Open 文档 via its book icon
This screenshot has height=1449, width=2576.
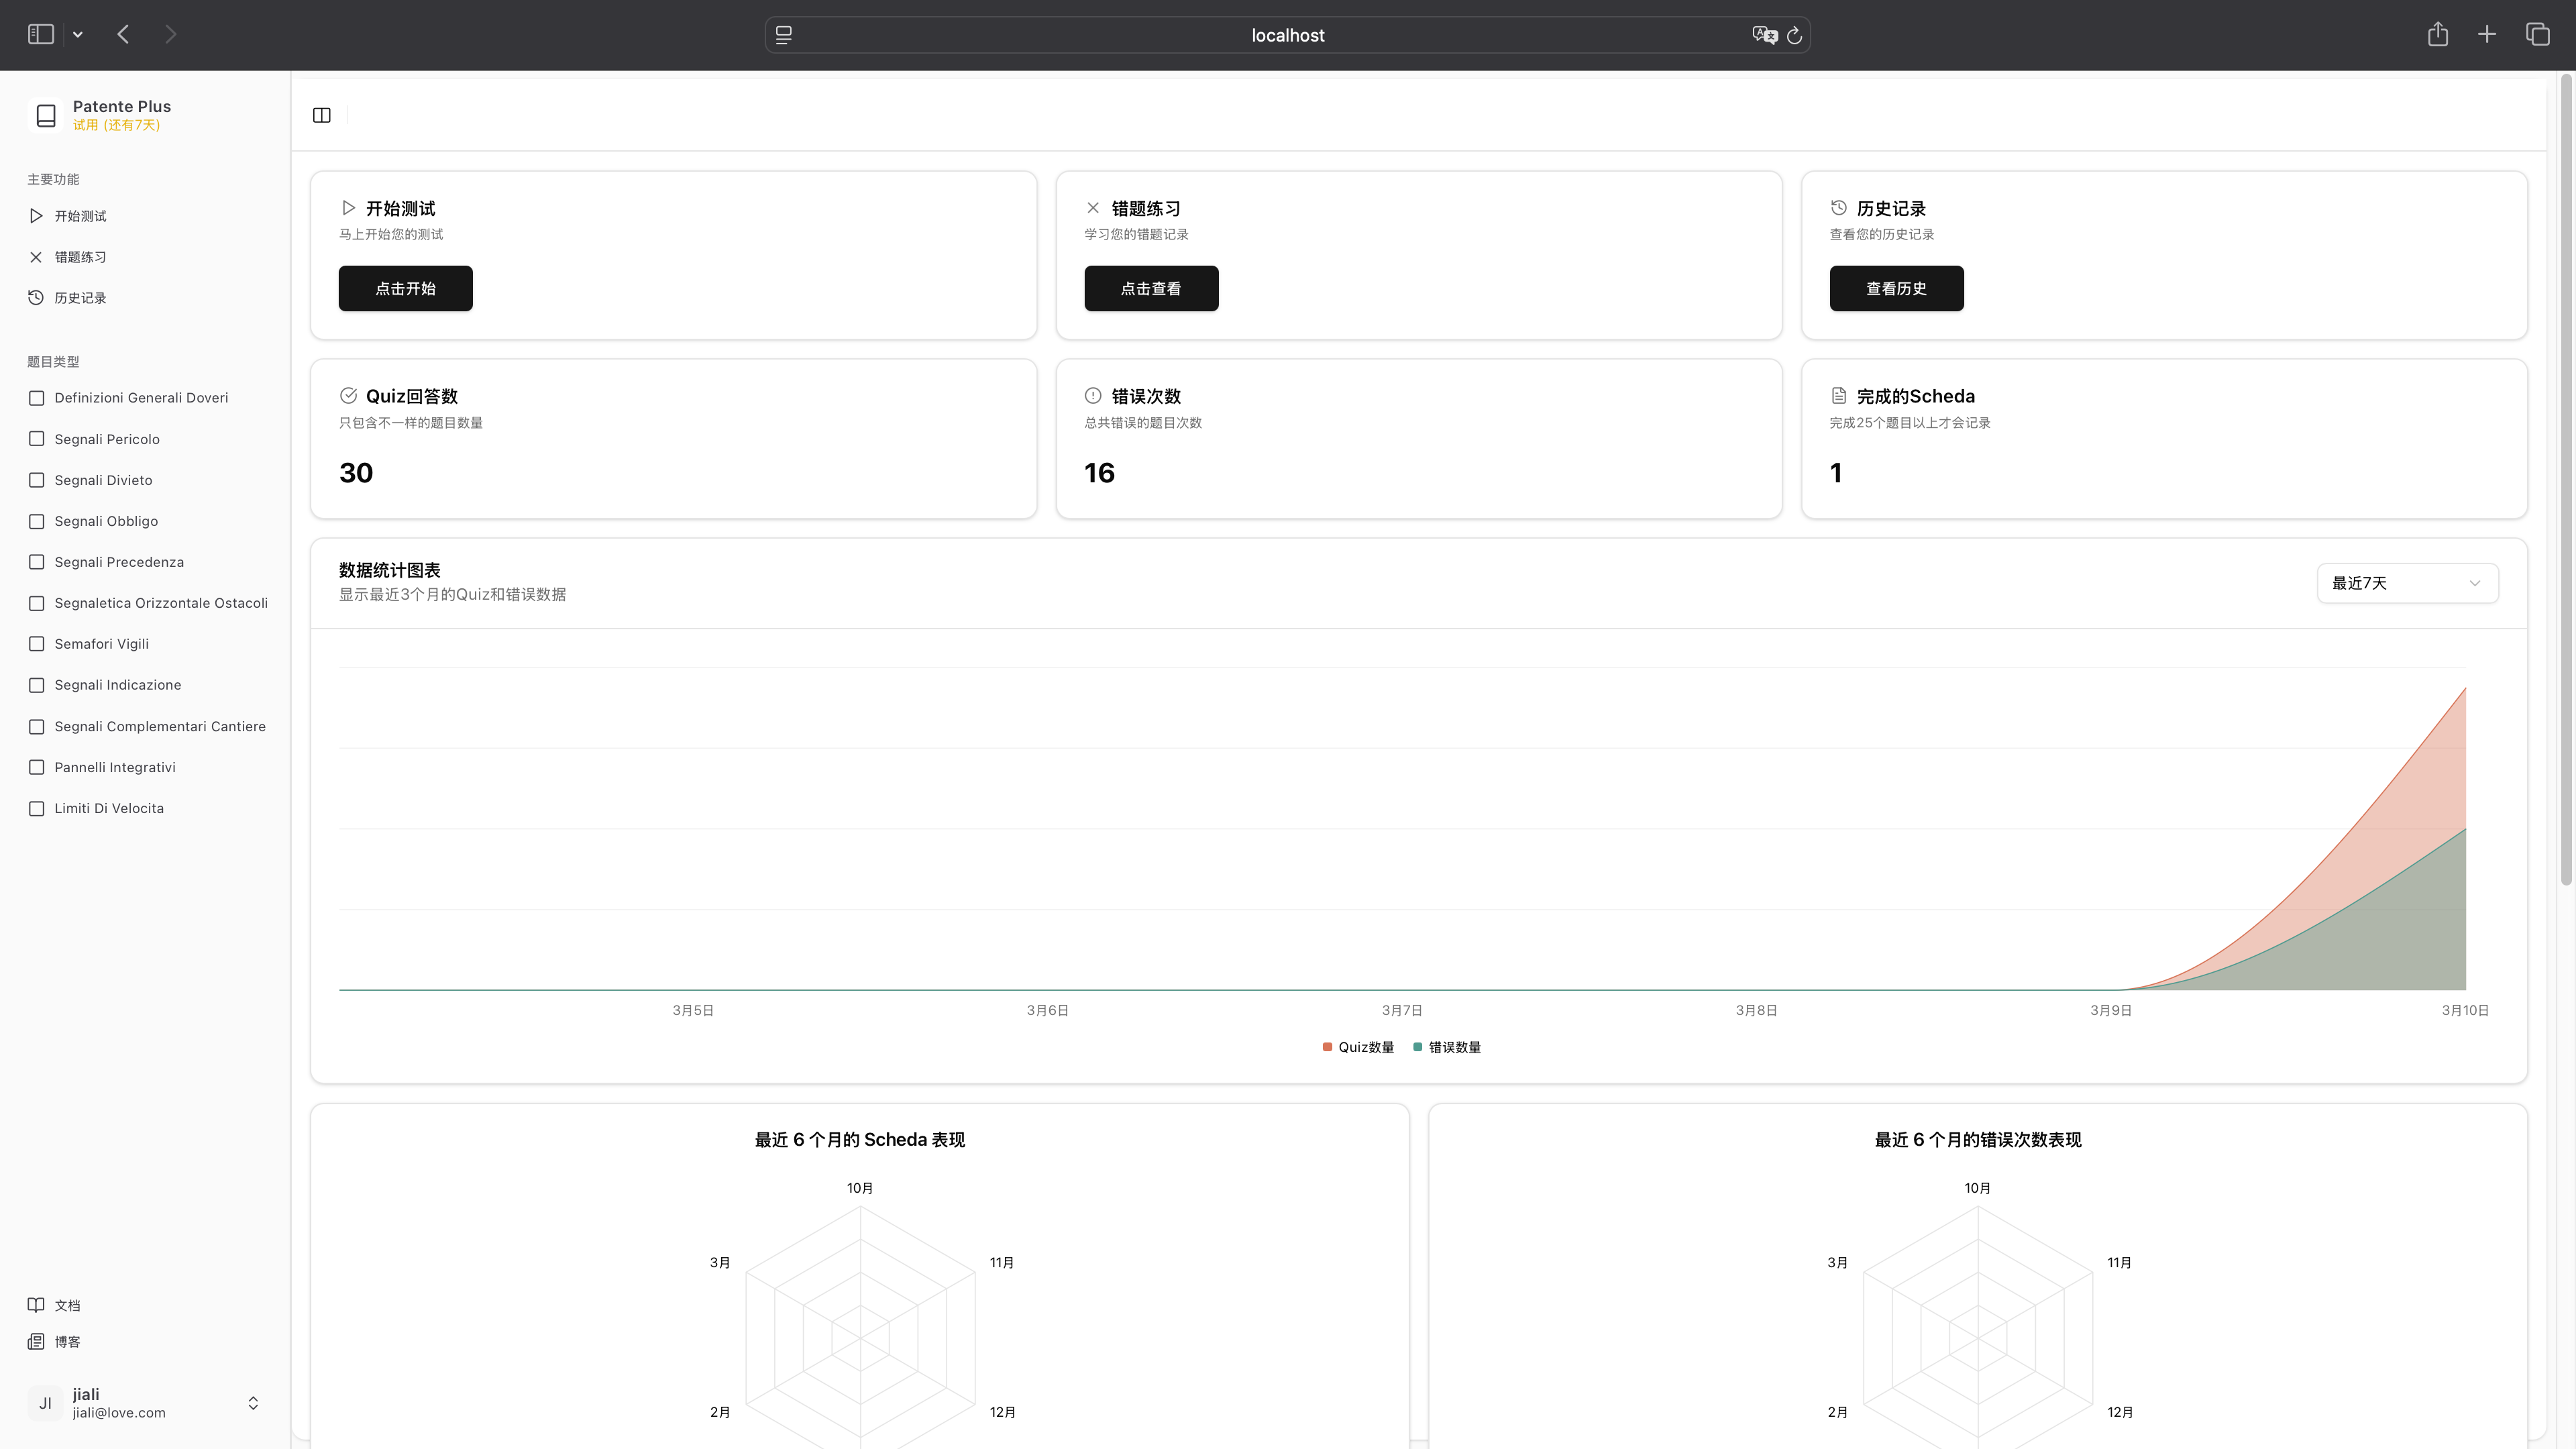click(x=36, y=1304)
